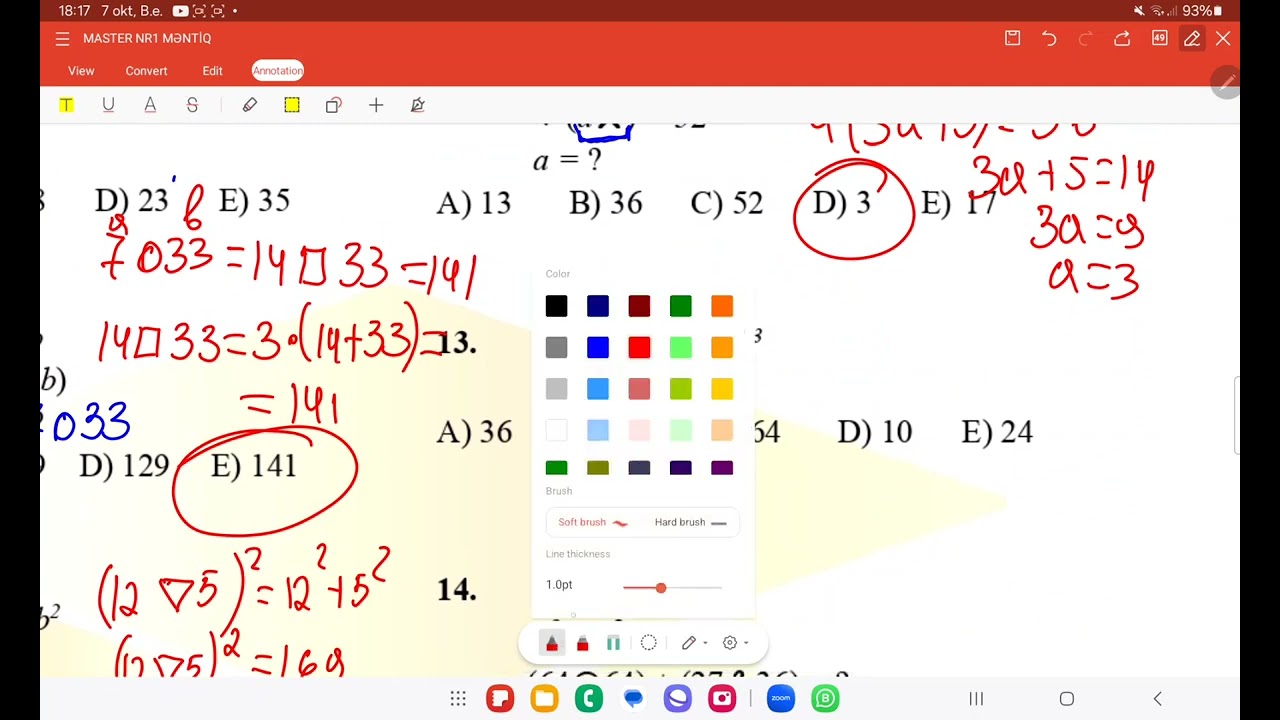This screenshot has height=720, width=1280.
Task: Open the settings gear dropdown in floating toolbar
Action: (735, 643)
